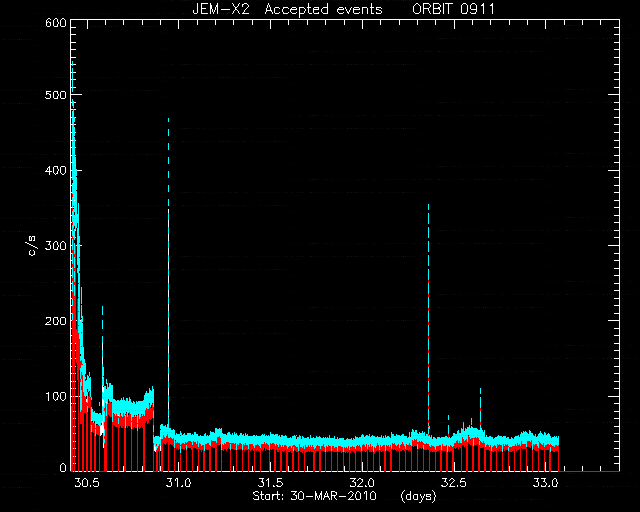Click the plot title JEM-X2 Accepted events

[x=287, y=9]
